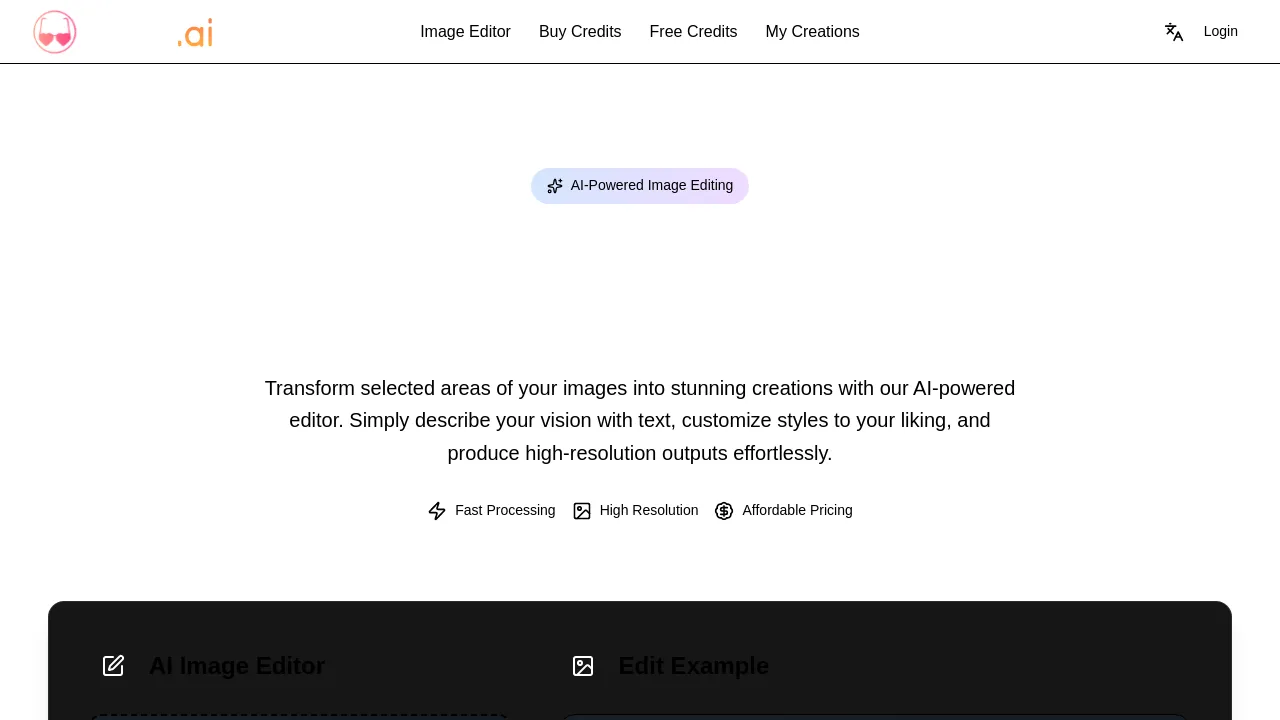The height and width of the screenshot is (720, 1280).
Task: Click the Fast Processing label
Action: [x=505, y=511]
